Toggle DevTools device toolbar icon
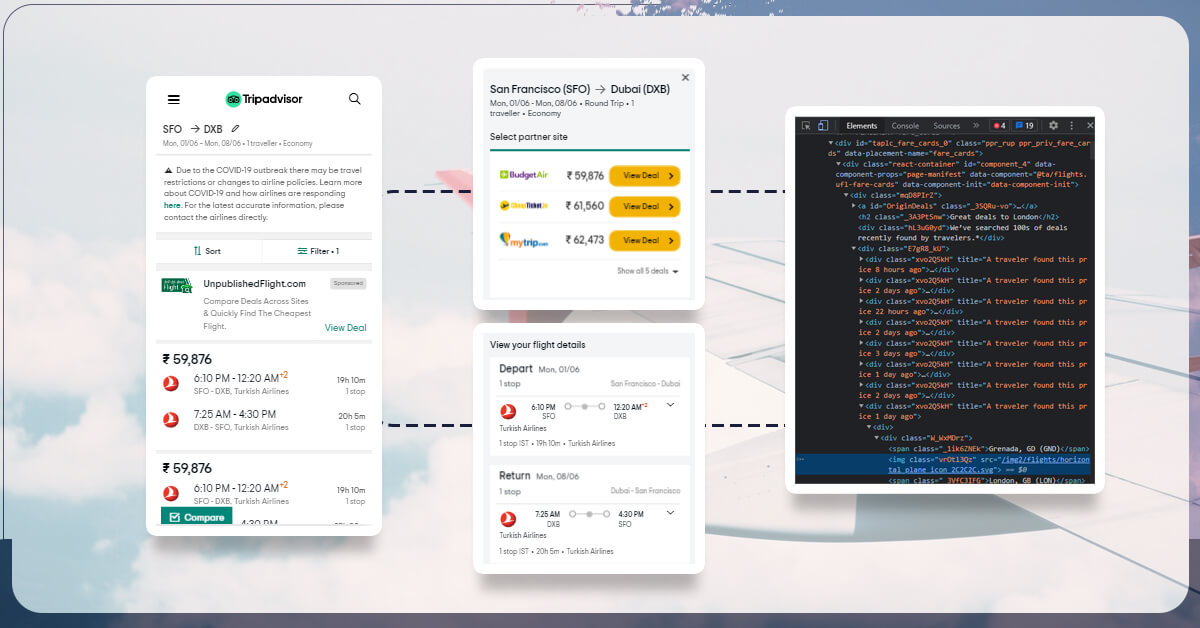The width and height of the screenshot is (1200, 628). point(823,126)
